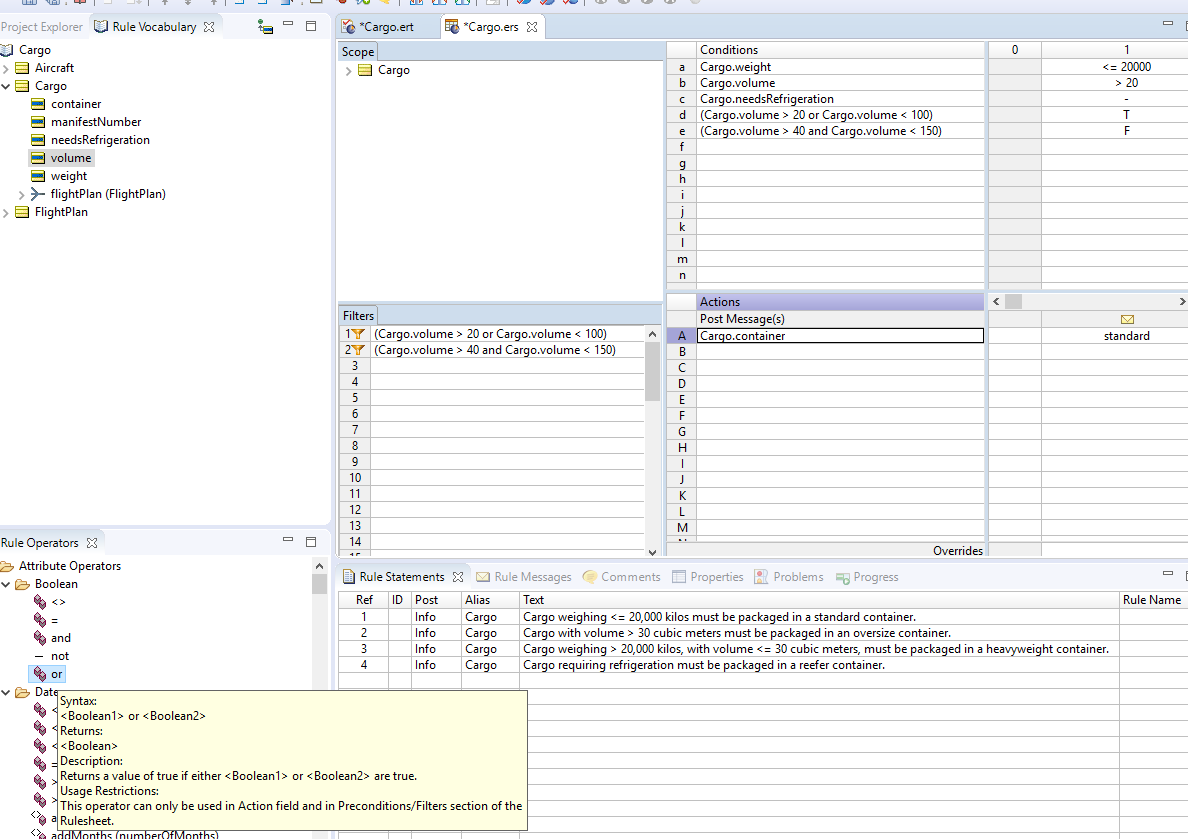Collapse the Boolean operators folder
The width and height of the screenshot is (1188, 839).
point(6,584)
